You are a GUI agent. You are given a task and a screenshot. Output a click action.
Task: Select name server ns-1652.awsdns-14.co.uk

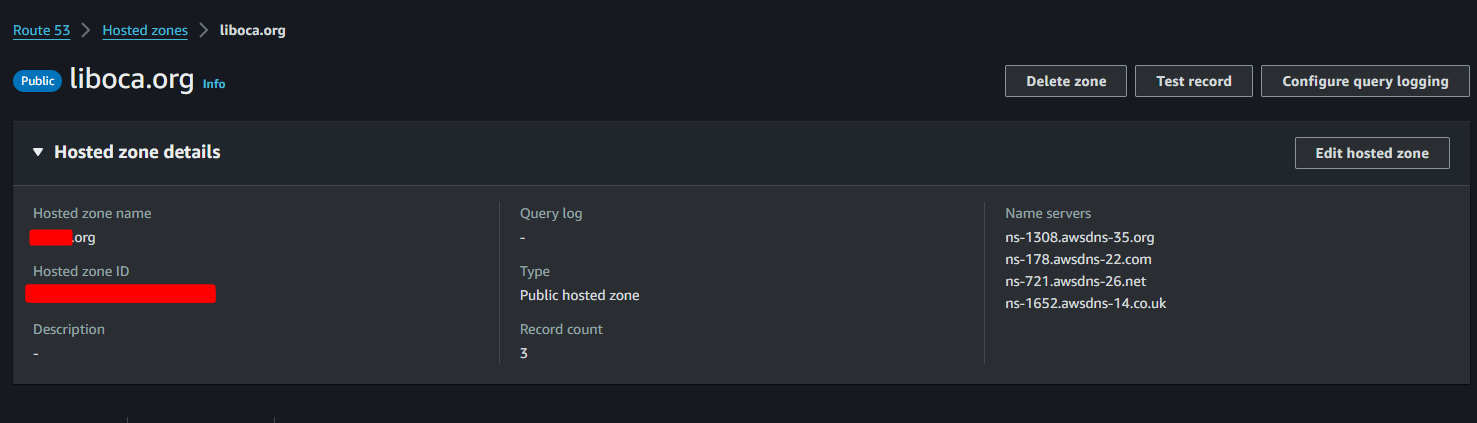point(1085,303)
